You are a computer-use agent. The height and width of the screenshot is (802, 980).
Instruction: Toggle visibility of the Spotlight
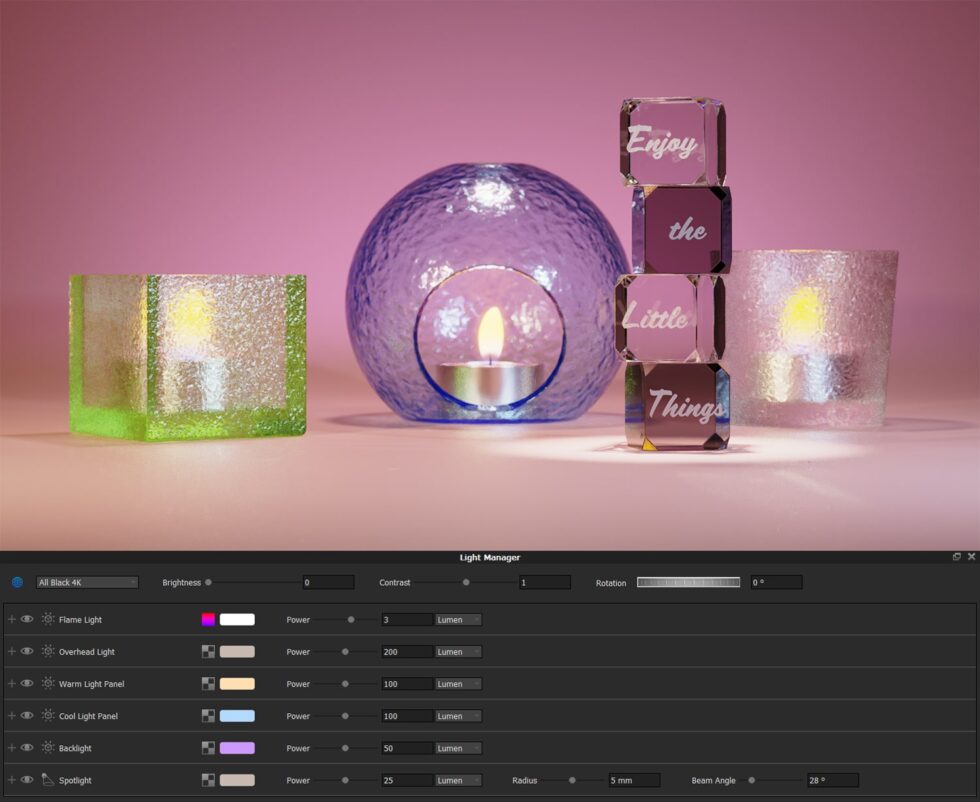[x=27, y=780]
